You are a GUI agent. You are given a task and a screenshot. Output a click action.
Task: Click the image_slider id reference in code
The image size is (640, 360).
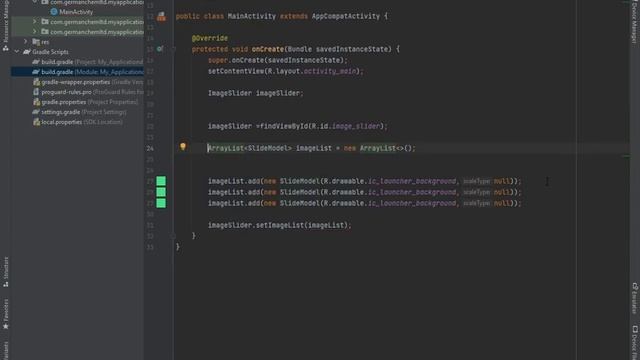356,126
